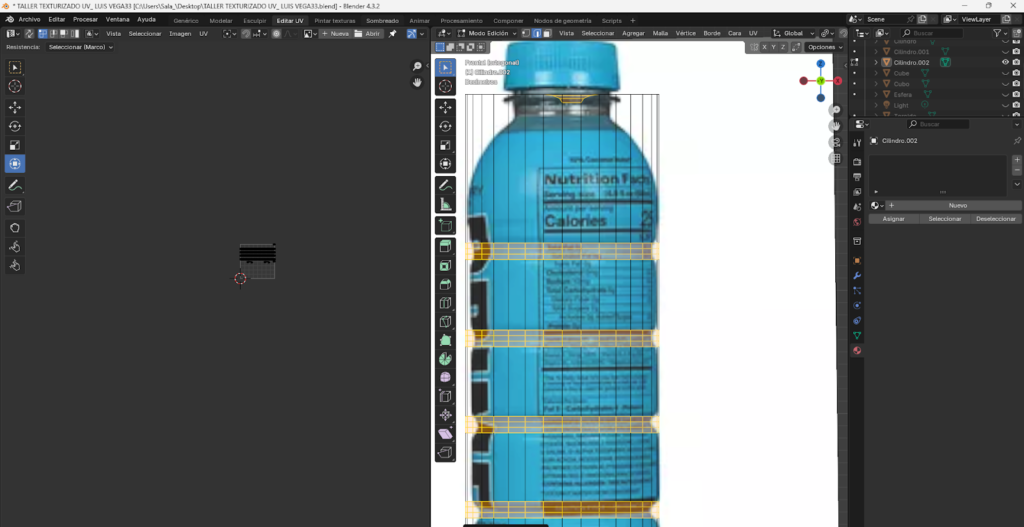The image size is (1024, 527).
Task: Select the Shear tool
Action: tap(445, 434)
